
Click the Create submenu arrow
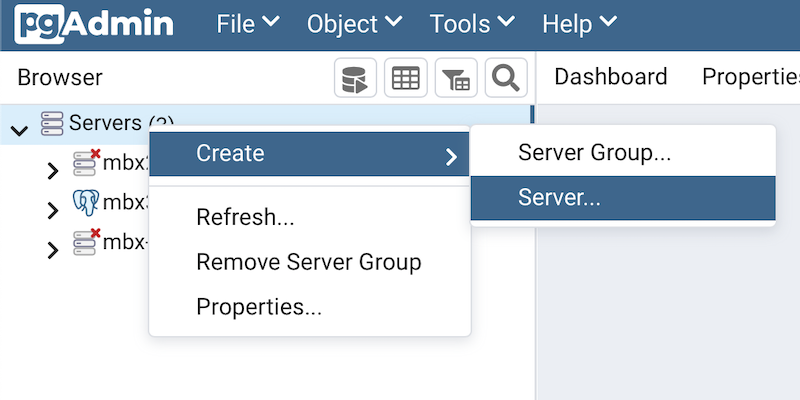coord(451,157)
